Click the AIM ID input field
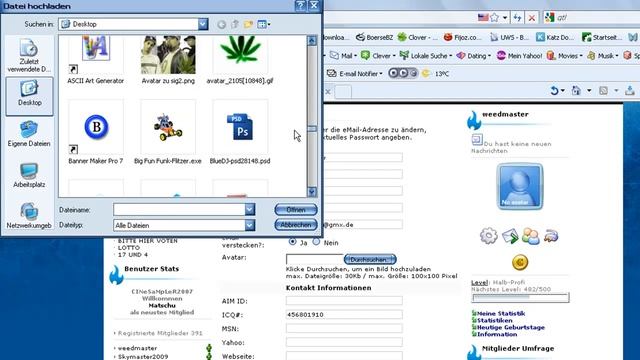Screen dimensions: 640x360 (x=344, y=301)
